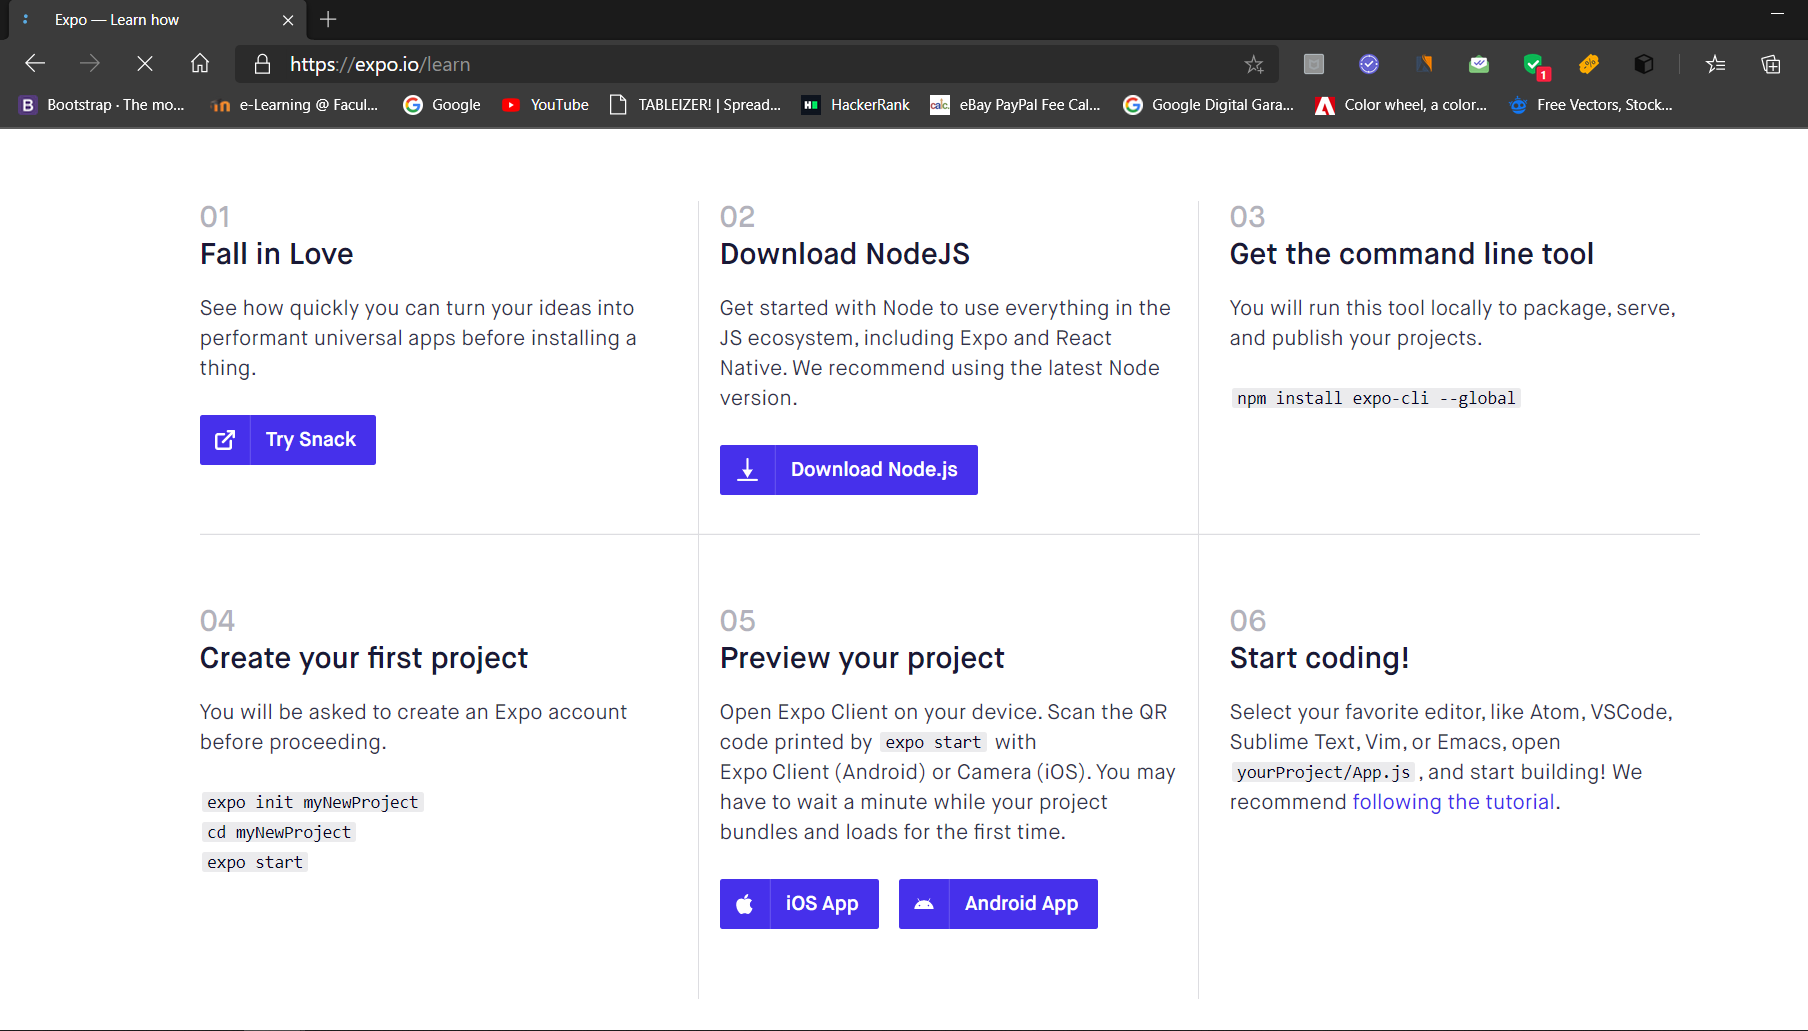Open the HackerRank bookmark
This screenshot has width=1808, height=1031.
856,105
